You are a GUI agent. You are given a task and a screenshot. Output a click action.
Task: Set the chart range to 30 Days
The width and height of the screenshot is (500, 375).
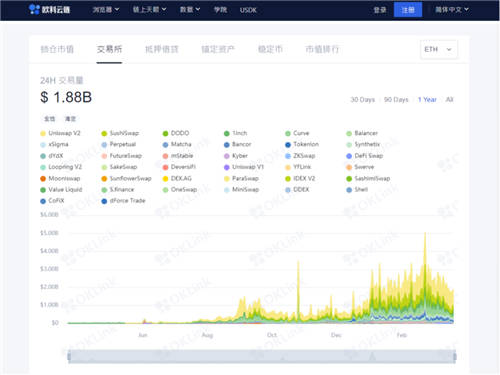point(362,99)
